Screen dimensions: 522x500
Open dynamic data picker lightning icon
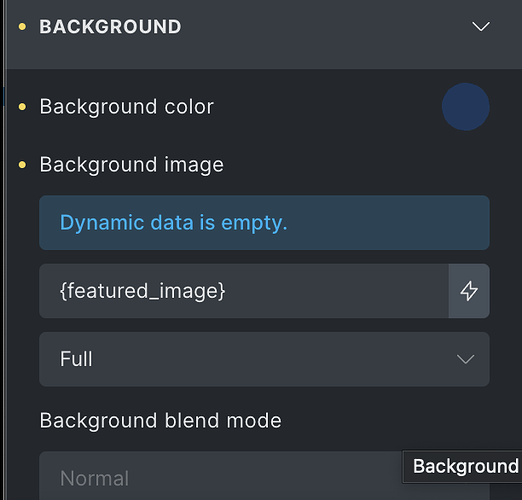point(469,291)
